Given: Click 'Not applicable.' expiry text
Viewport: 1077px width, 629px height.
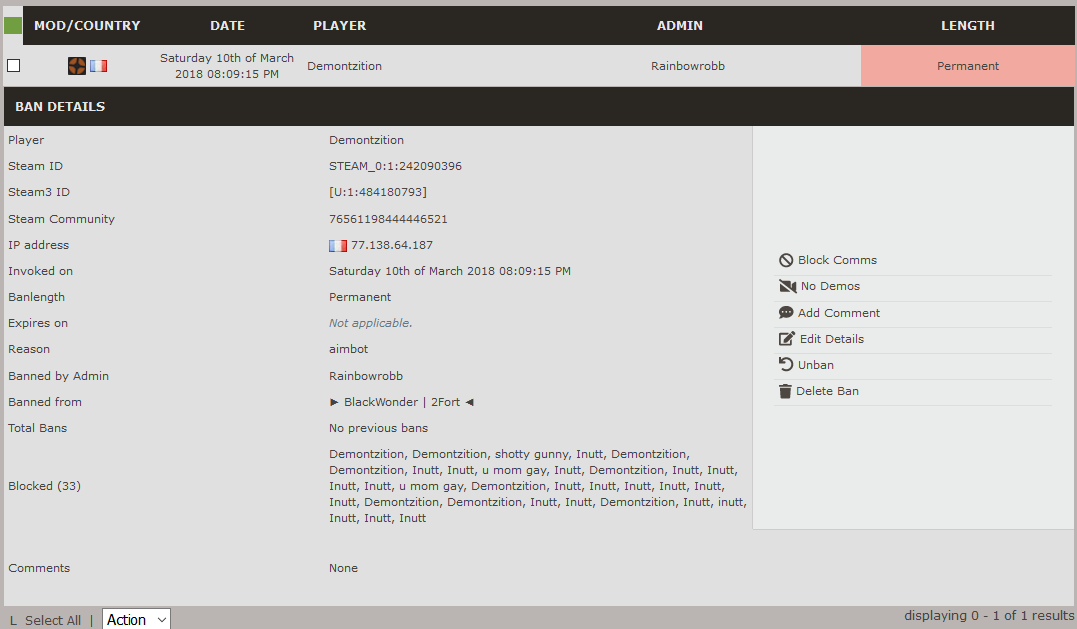Looking at the screenshot, I should click(370, 323).
